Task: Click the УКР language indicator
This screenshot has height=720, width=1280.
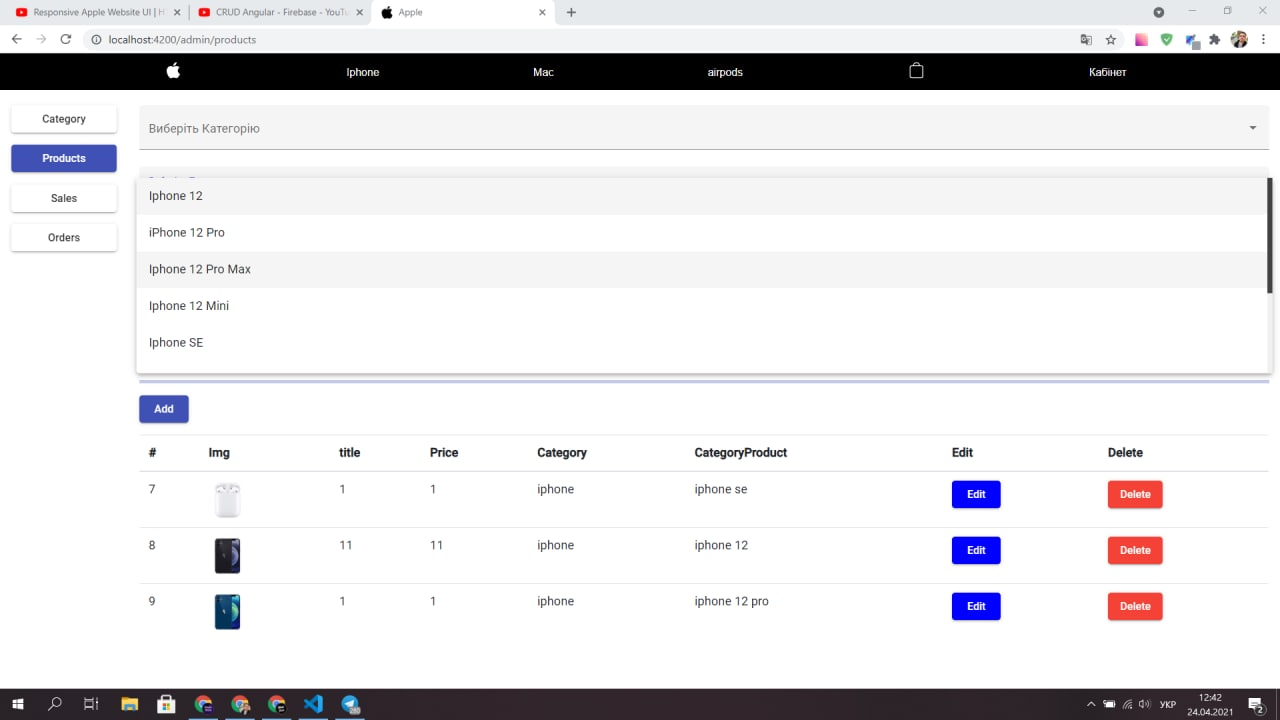Action: click(1167, 704)
